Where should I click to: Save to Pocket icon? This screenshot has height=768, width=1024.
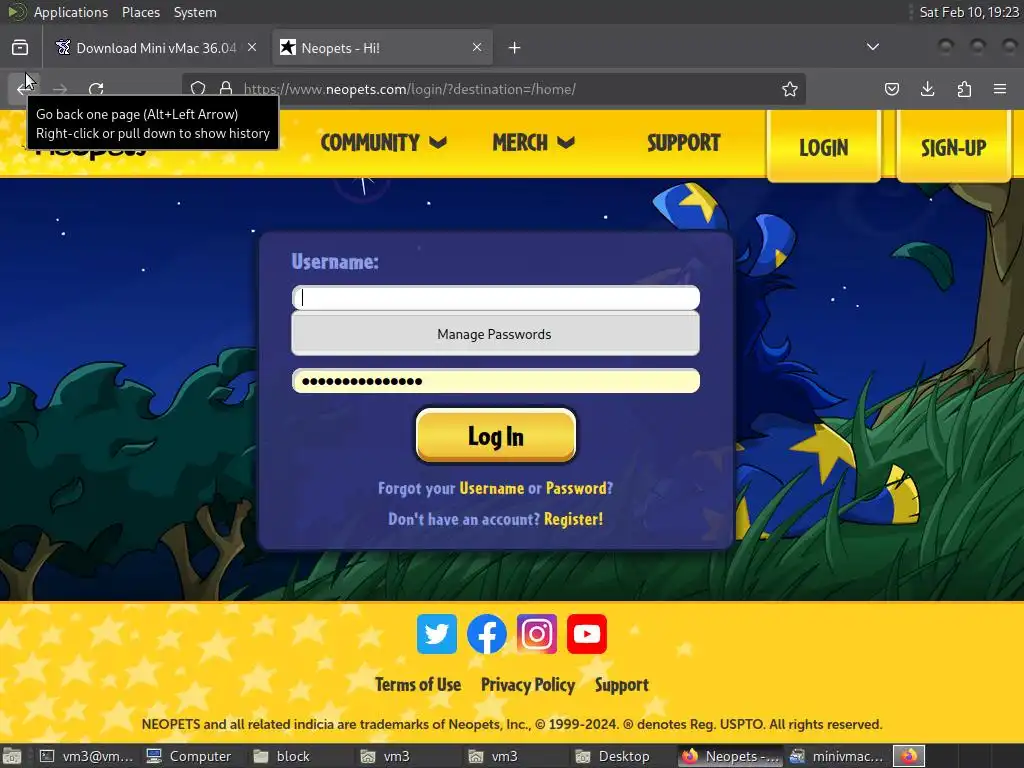pyautogui.click(x=891, y=89)
